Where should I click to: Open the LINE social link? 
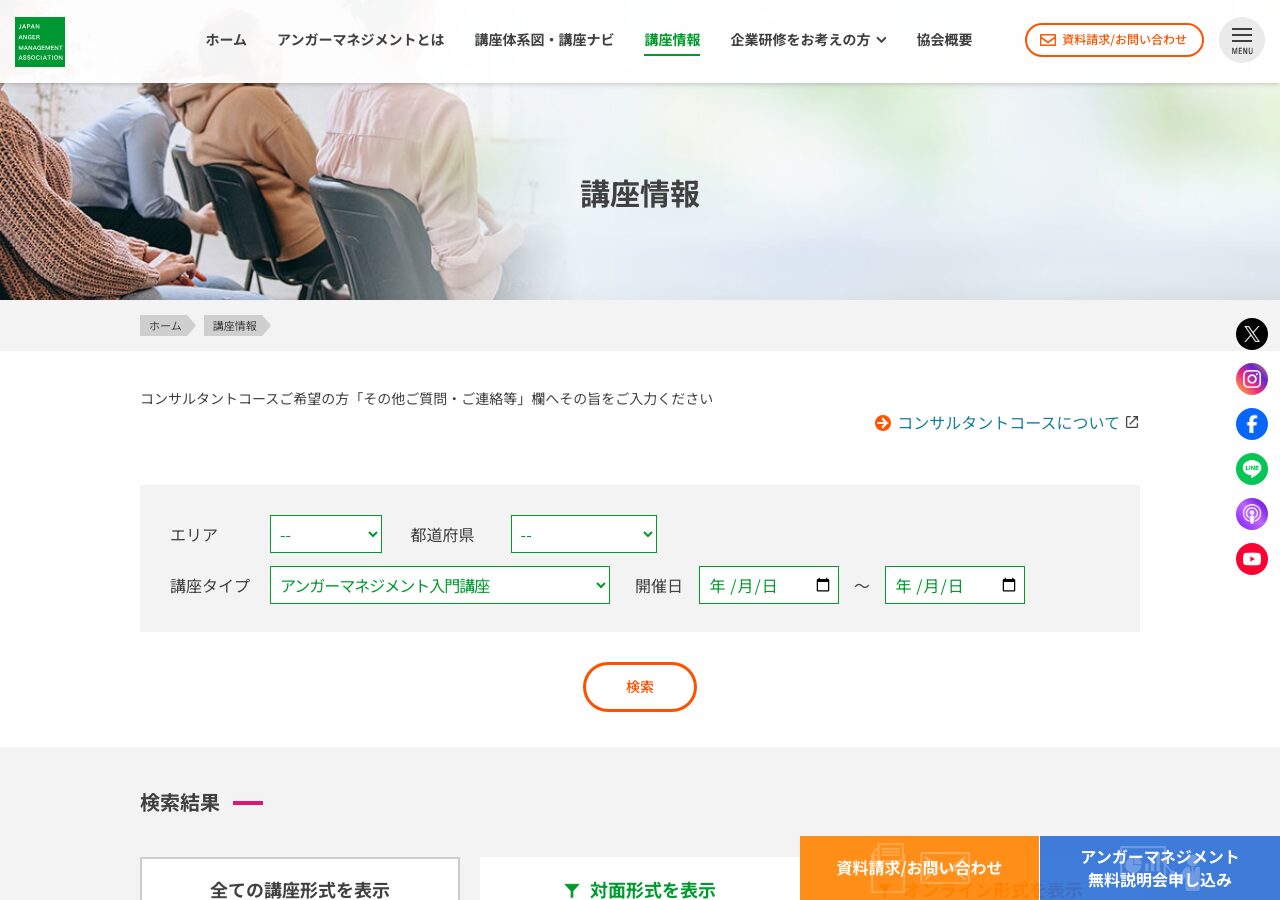pos(1252,469)
